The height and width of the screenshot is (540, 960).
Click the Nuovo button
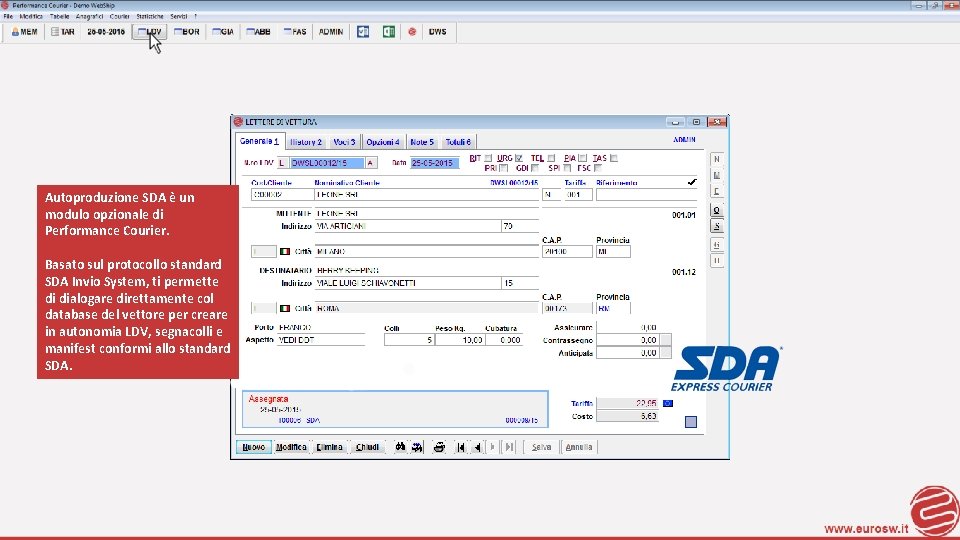[253, 447]
